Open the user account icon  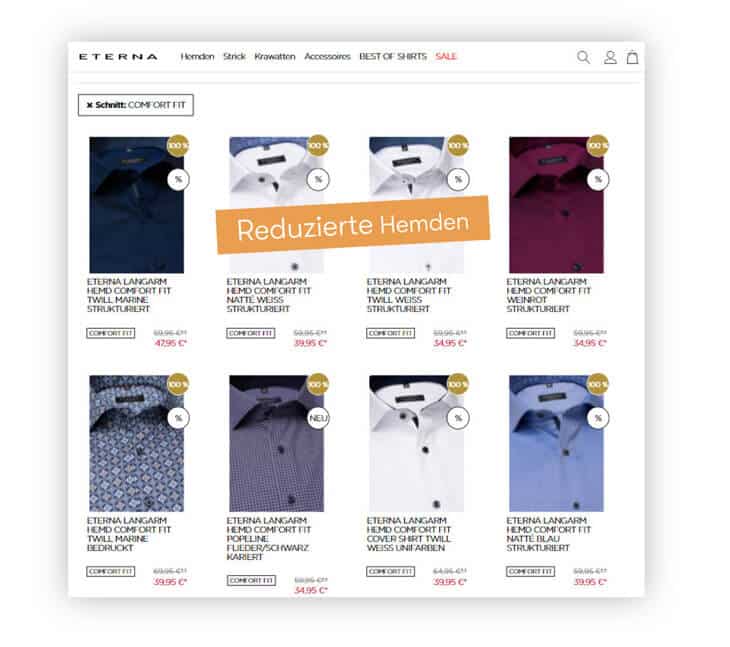click(610, 57)
